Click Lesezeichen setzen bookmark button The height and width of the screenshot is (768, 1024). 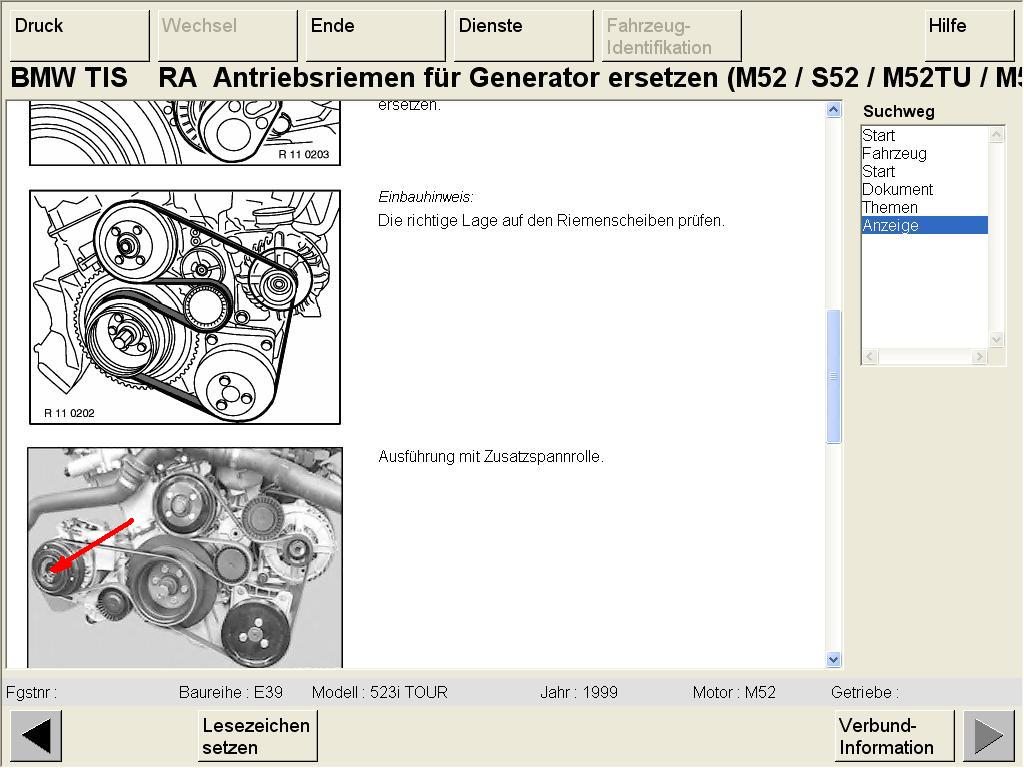pyautogui.click(x=257, y=736)
